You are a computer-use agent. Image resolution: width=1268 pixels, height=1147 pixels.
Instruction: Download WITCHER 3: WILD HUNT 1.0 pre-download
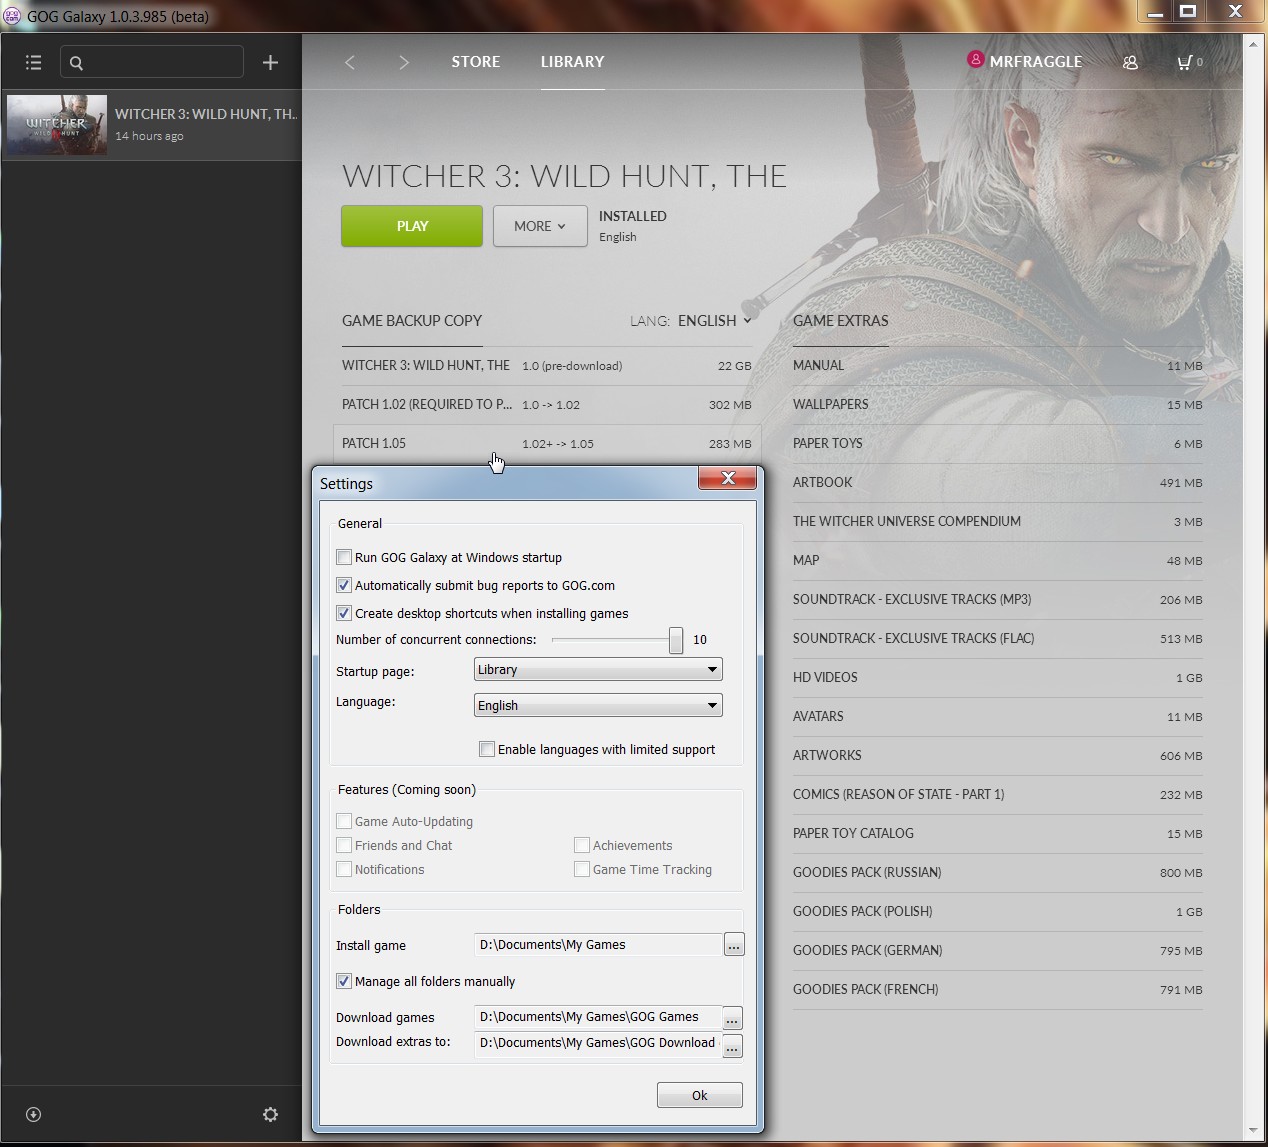(547, 366)
